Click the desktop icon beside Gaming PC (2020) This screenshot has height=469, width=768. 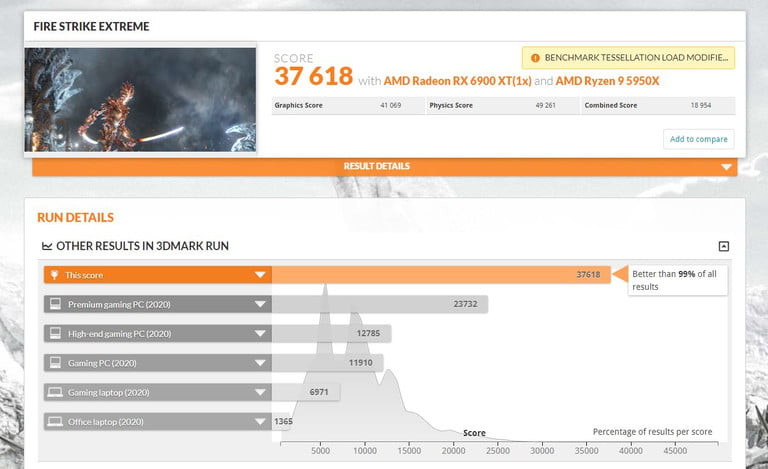point(55,363)
